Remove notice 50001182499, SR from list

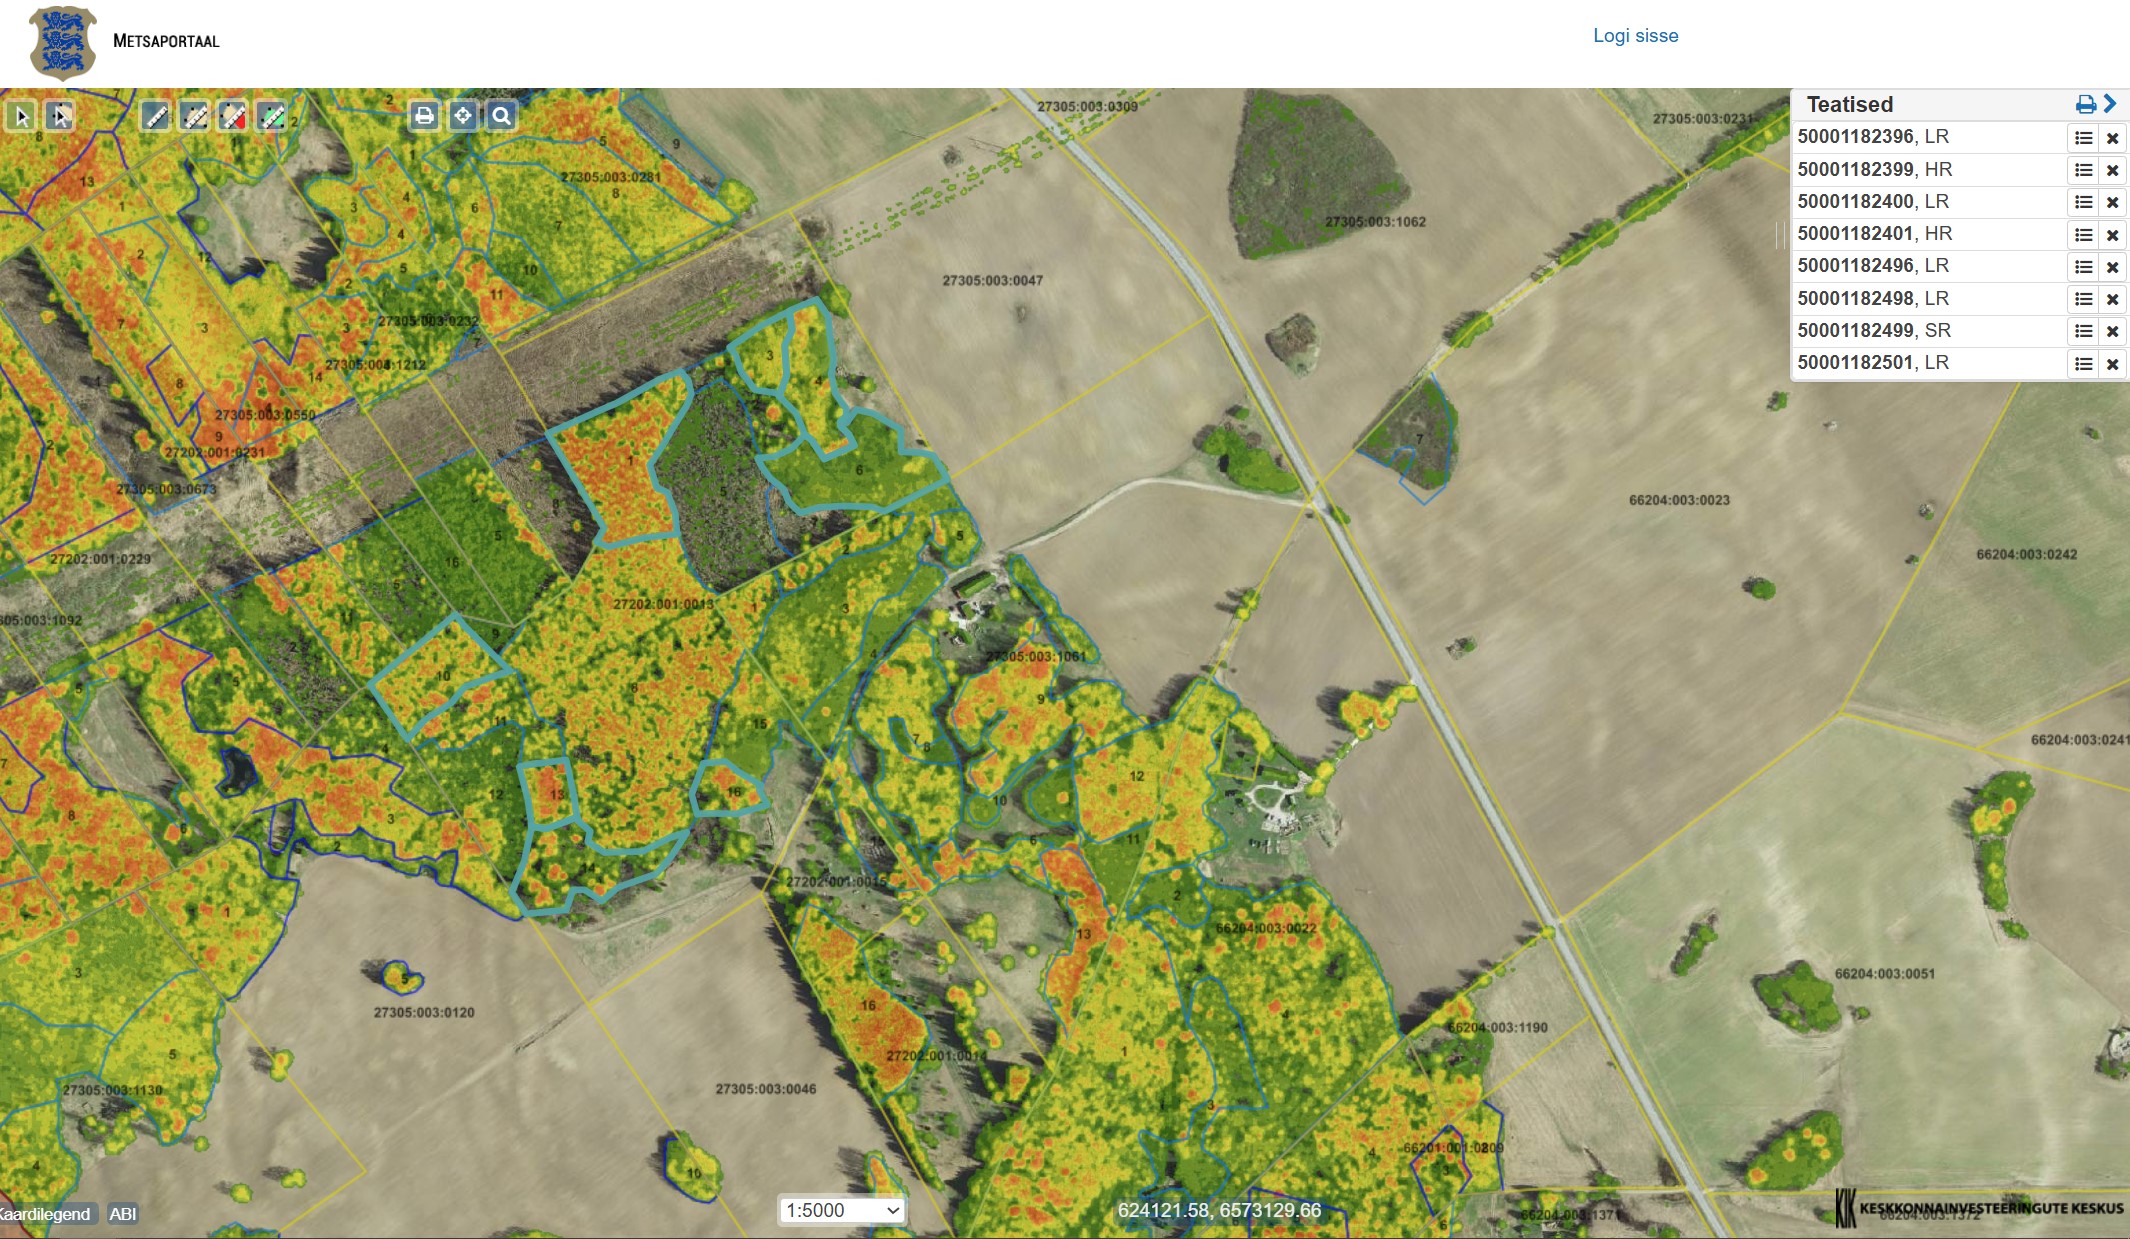(x=2112, y=331)
